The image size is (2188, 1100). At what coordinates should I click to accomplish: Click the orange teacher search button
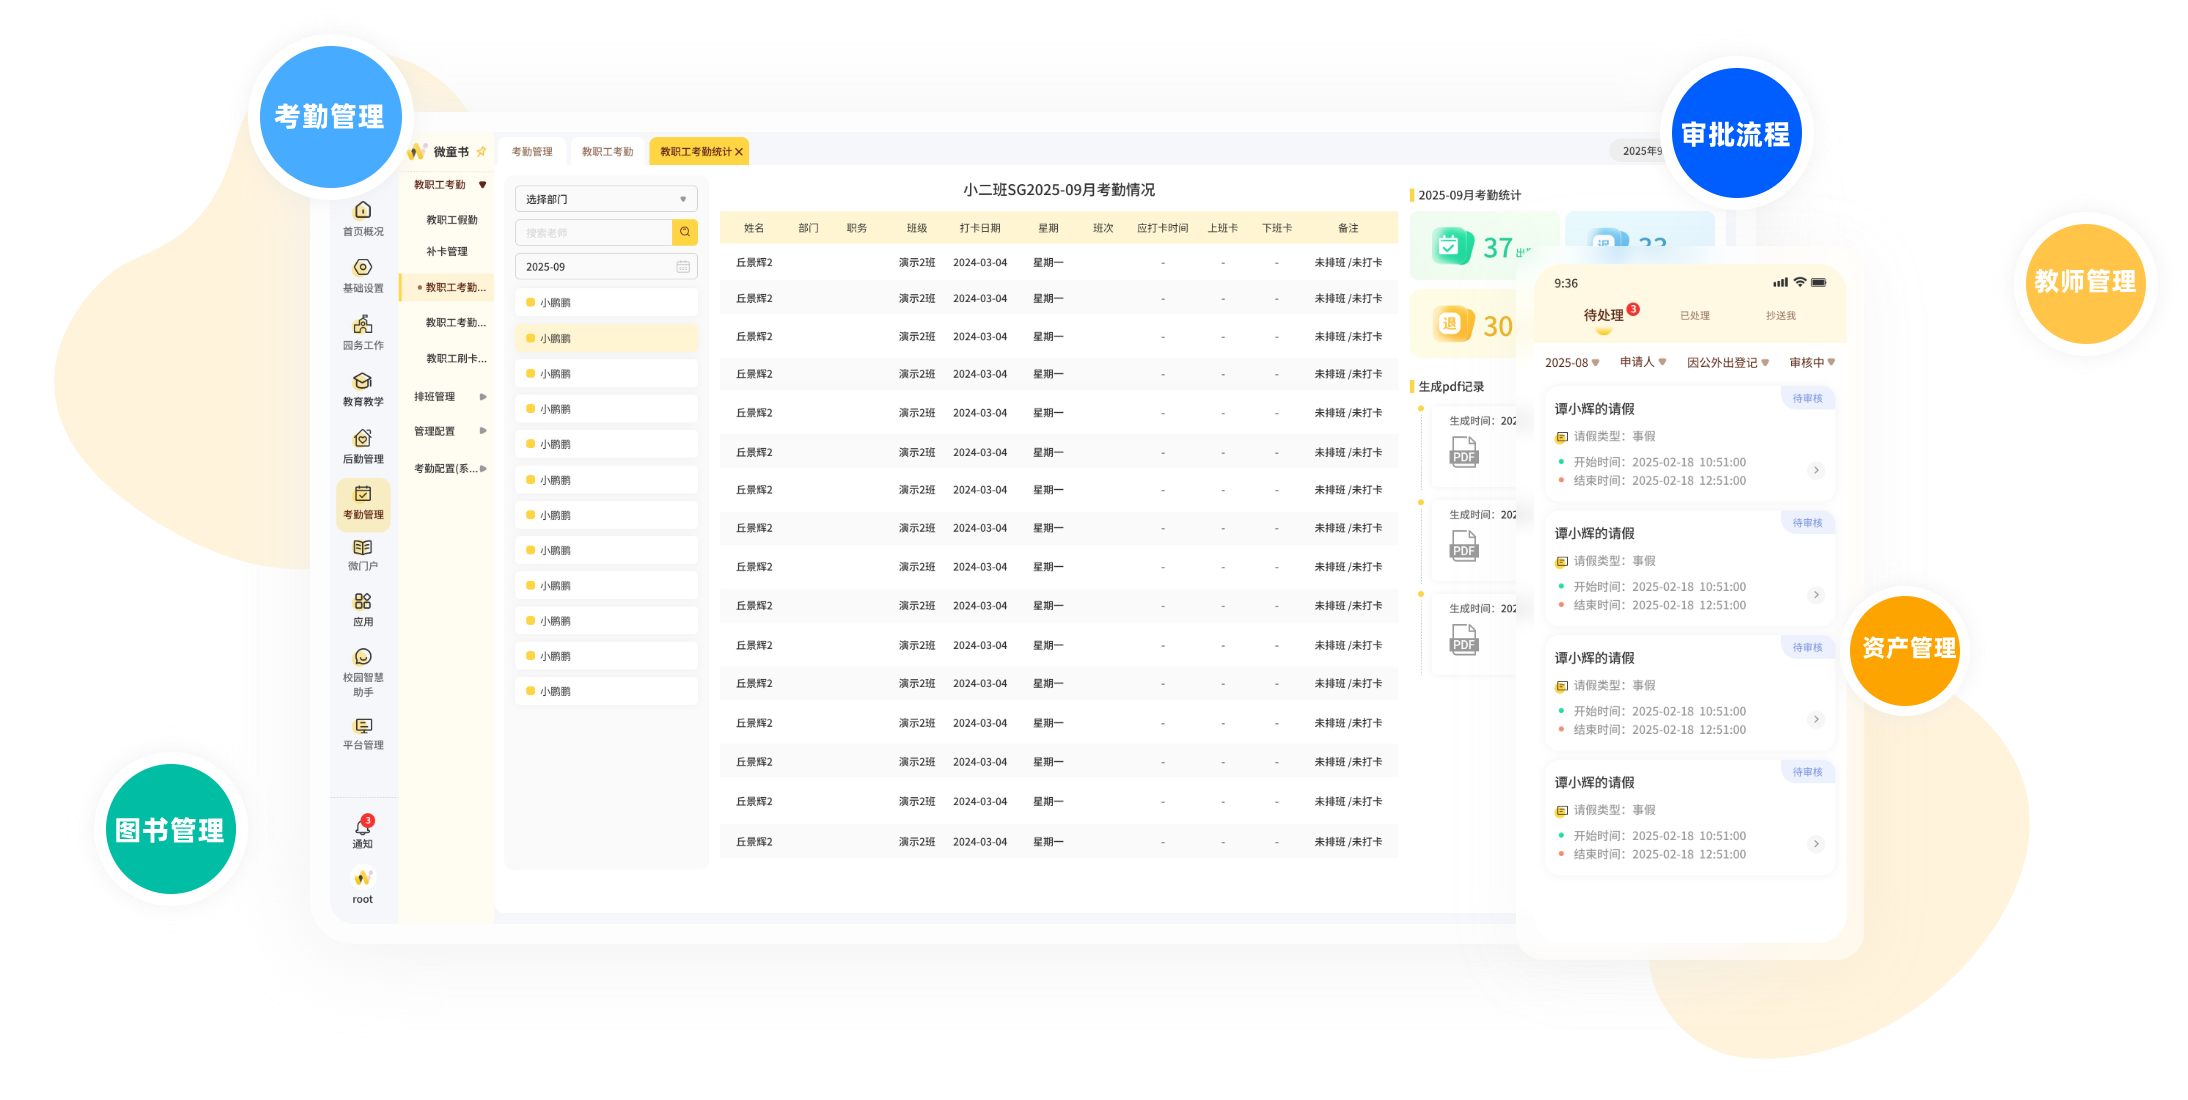[685, 232]
